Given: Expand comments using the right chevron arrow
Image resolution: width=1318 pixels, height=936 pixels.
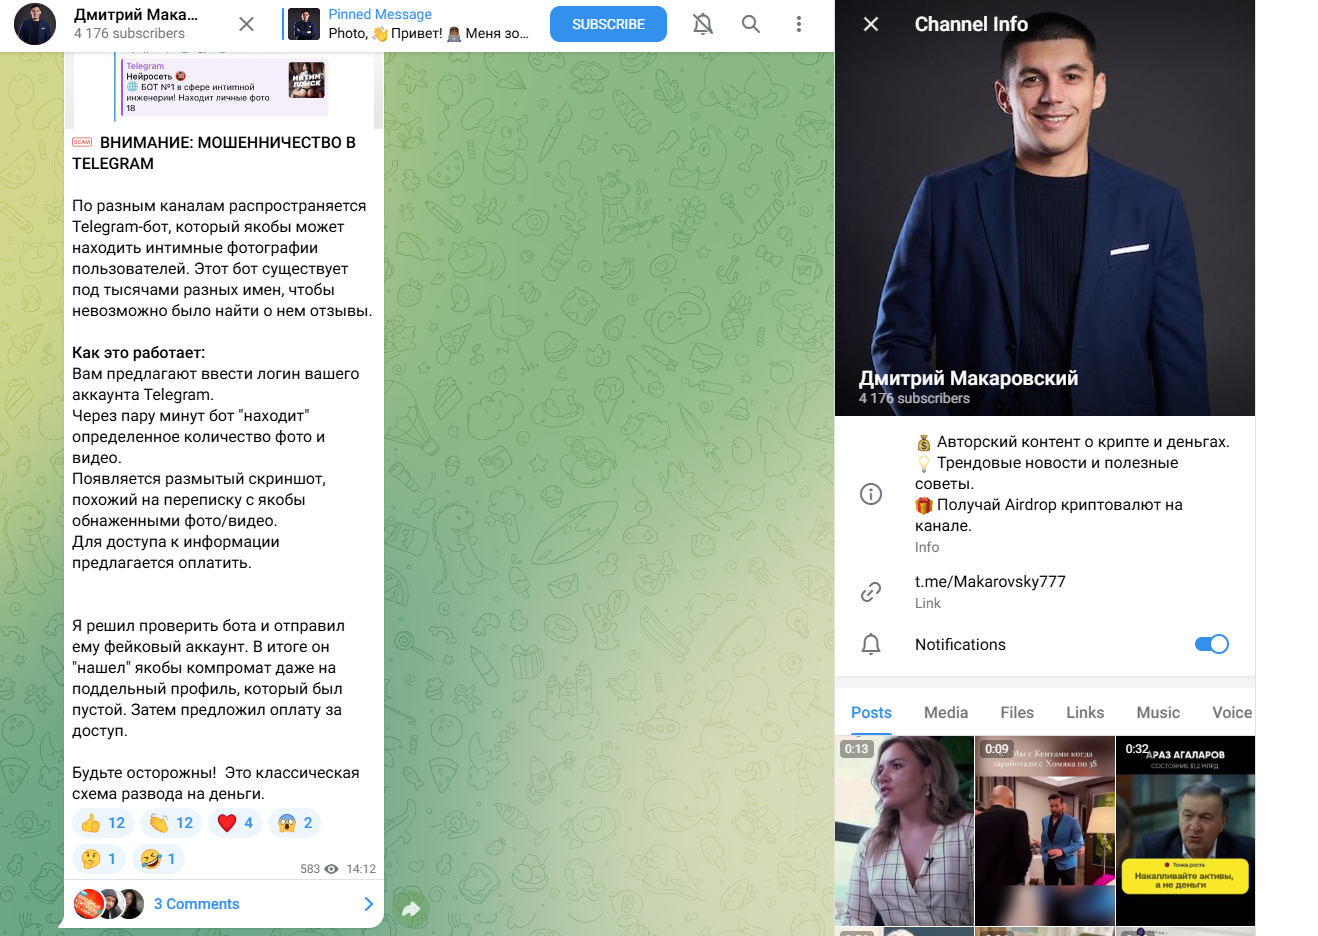Looking at the screenshot, I should tap(368, 904).
